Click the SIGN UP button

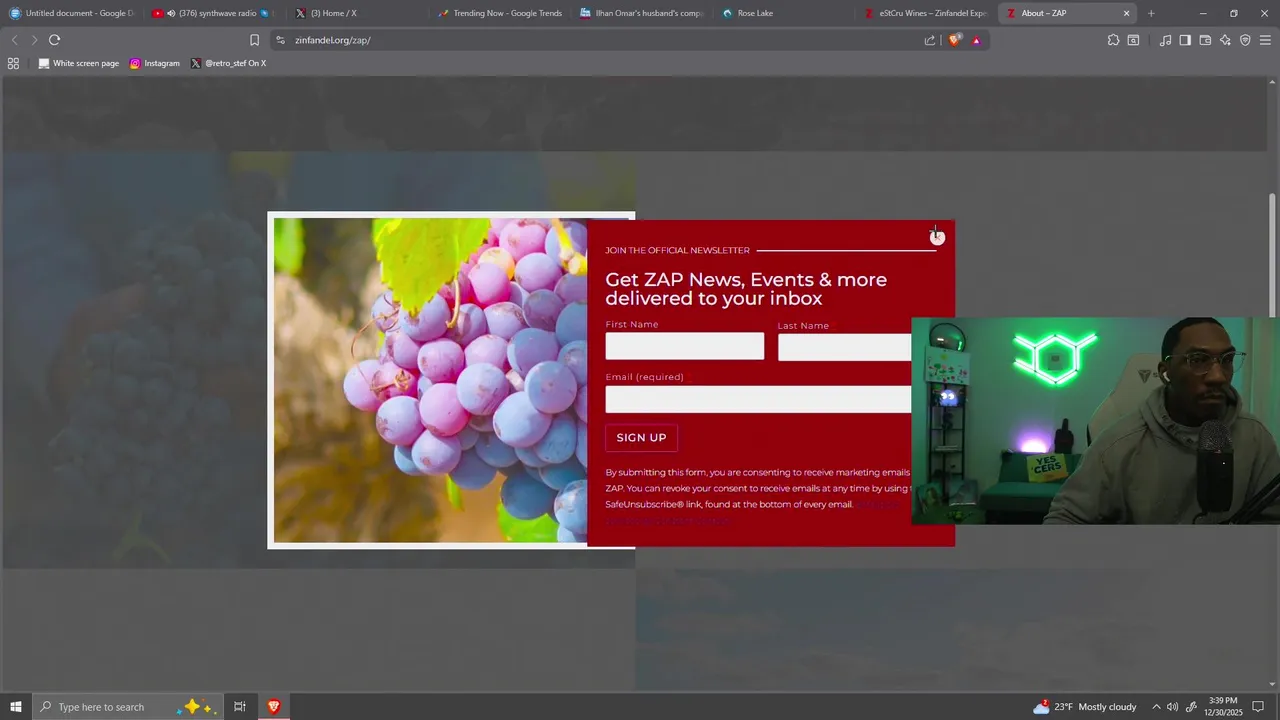click(641, 438)
